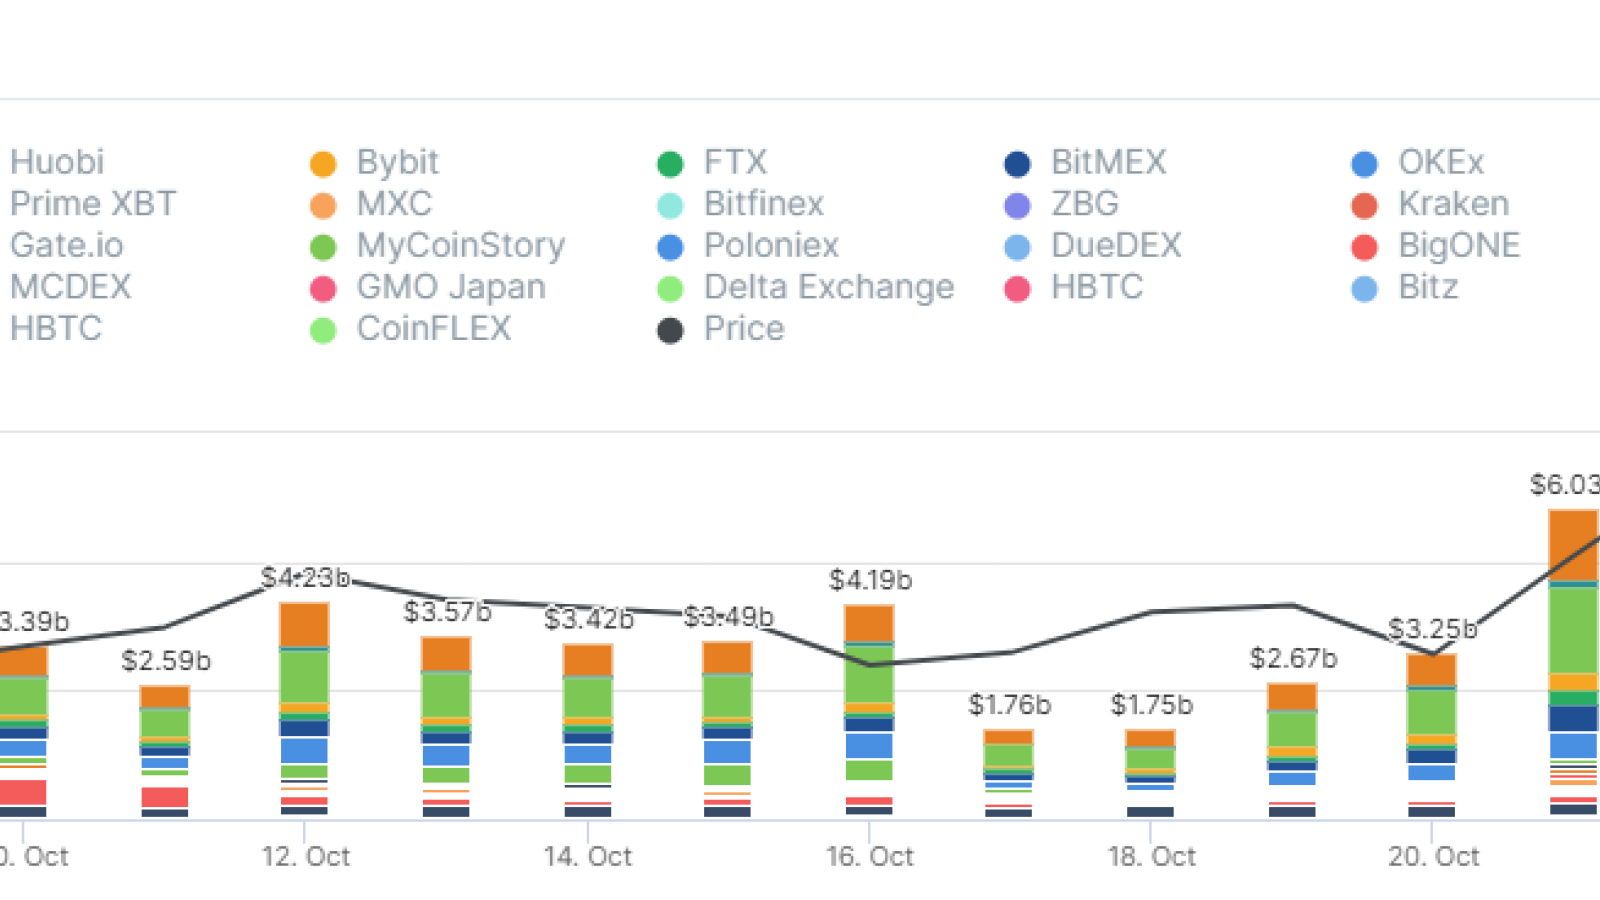Toggle BigONE in the legend
Screen dimensions: 1600x900
1435,246
